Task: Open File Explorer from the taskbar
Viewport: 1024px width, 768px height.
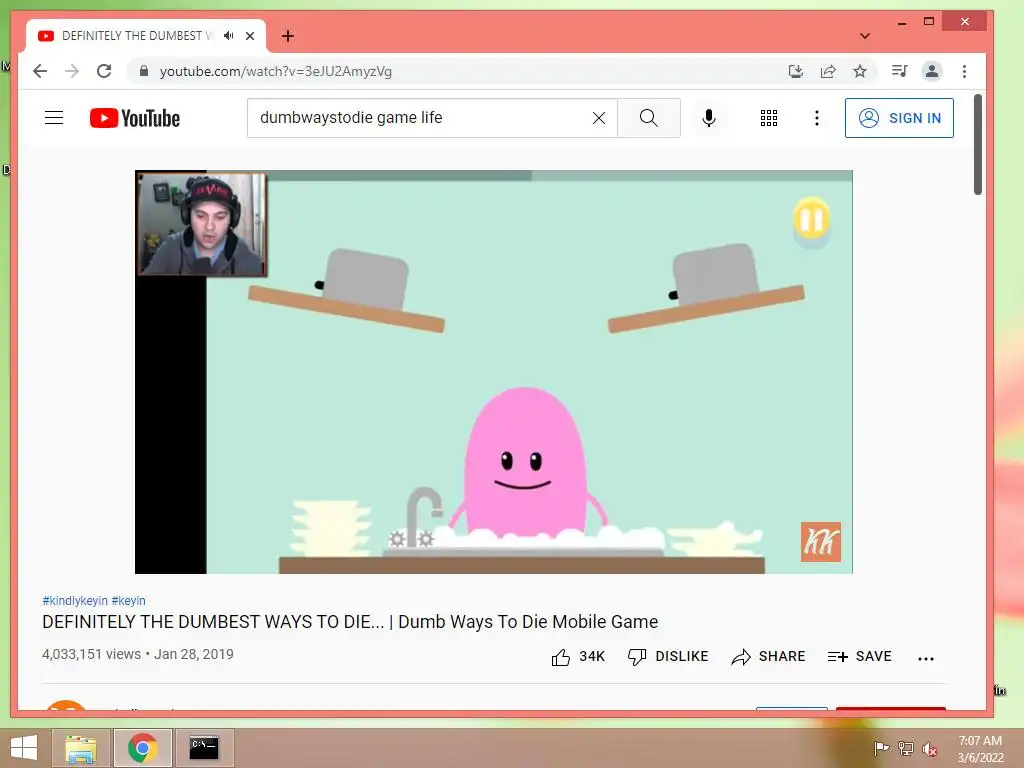Action: click(x=81, y=748)
